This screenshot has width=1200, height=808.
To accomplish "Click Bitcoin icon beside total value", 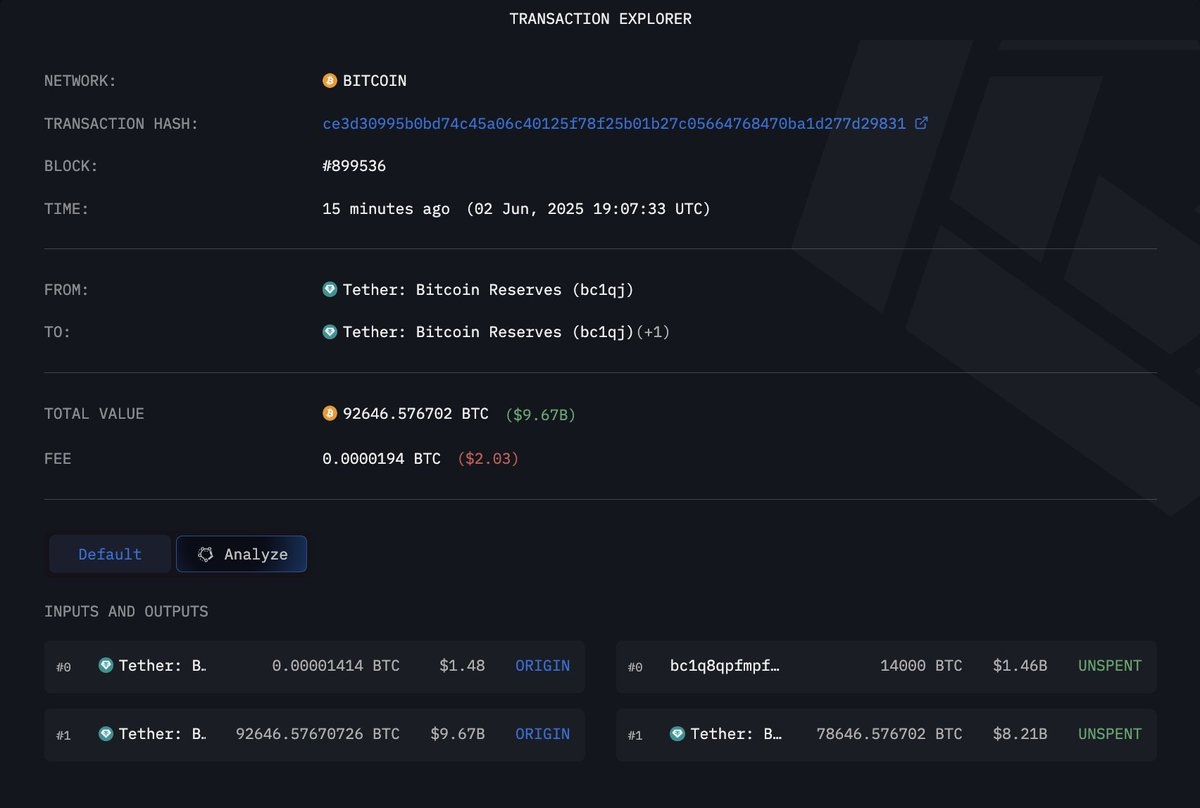I will (330, 413).
